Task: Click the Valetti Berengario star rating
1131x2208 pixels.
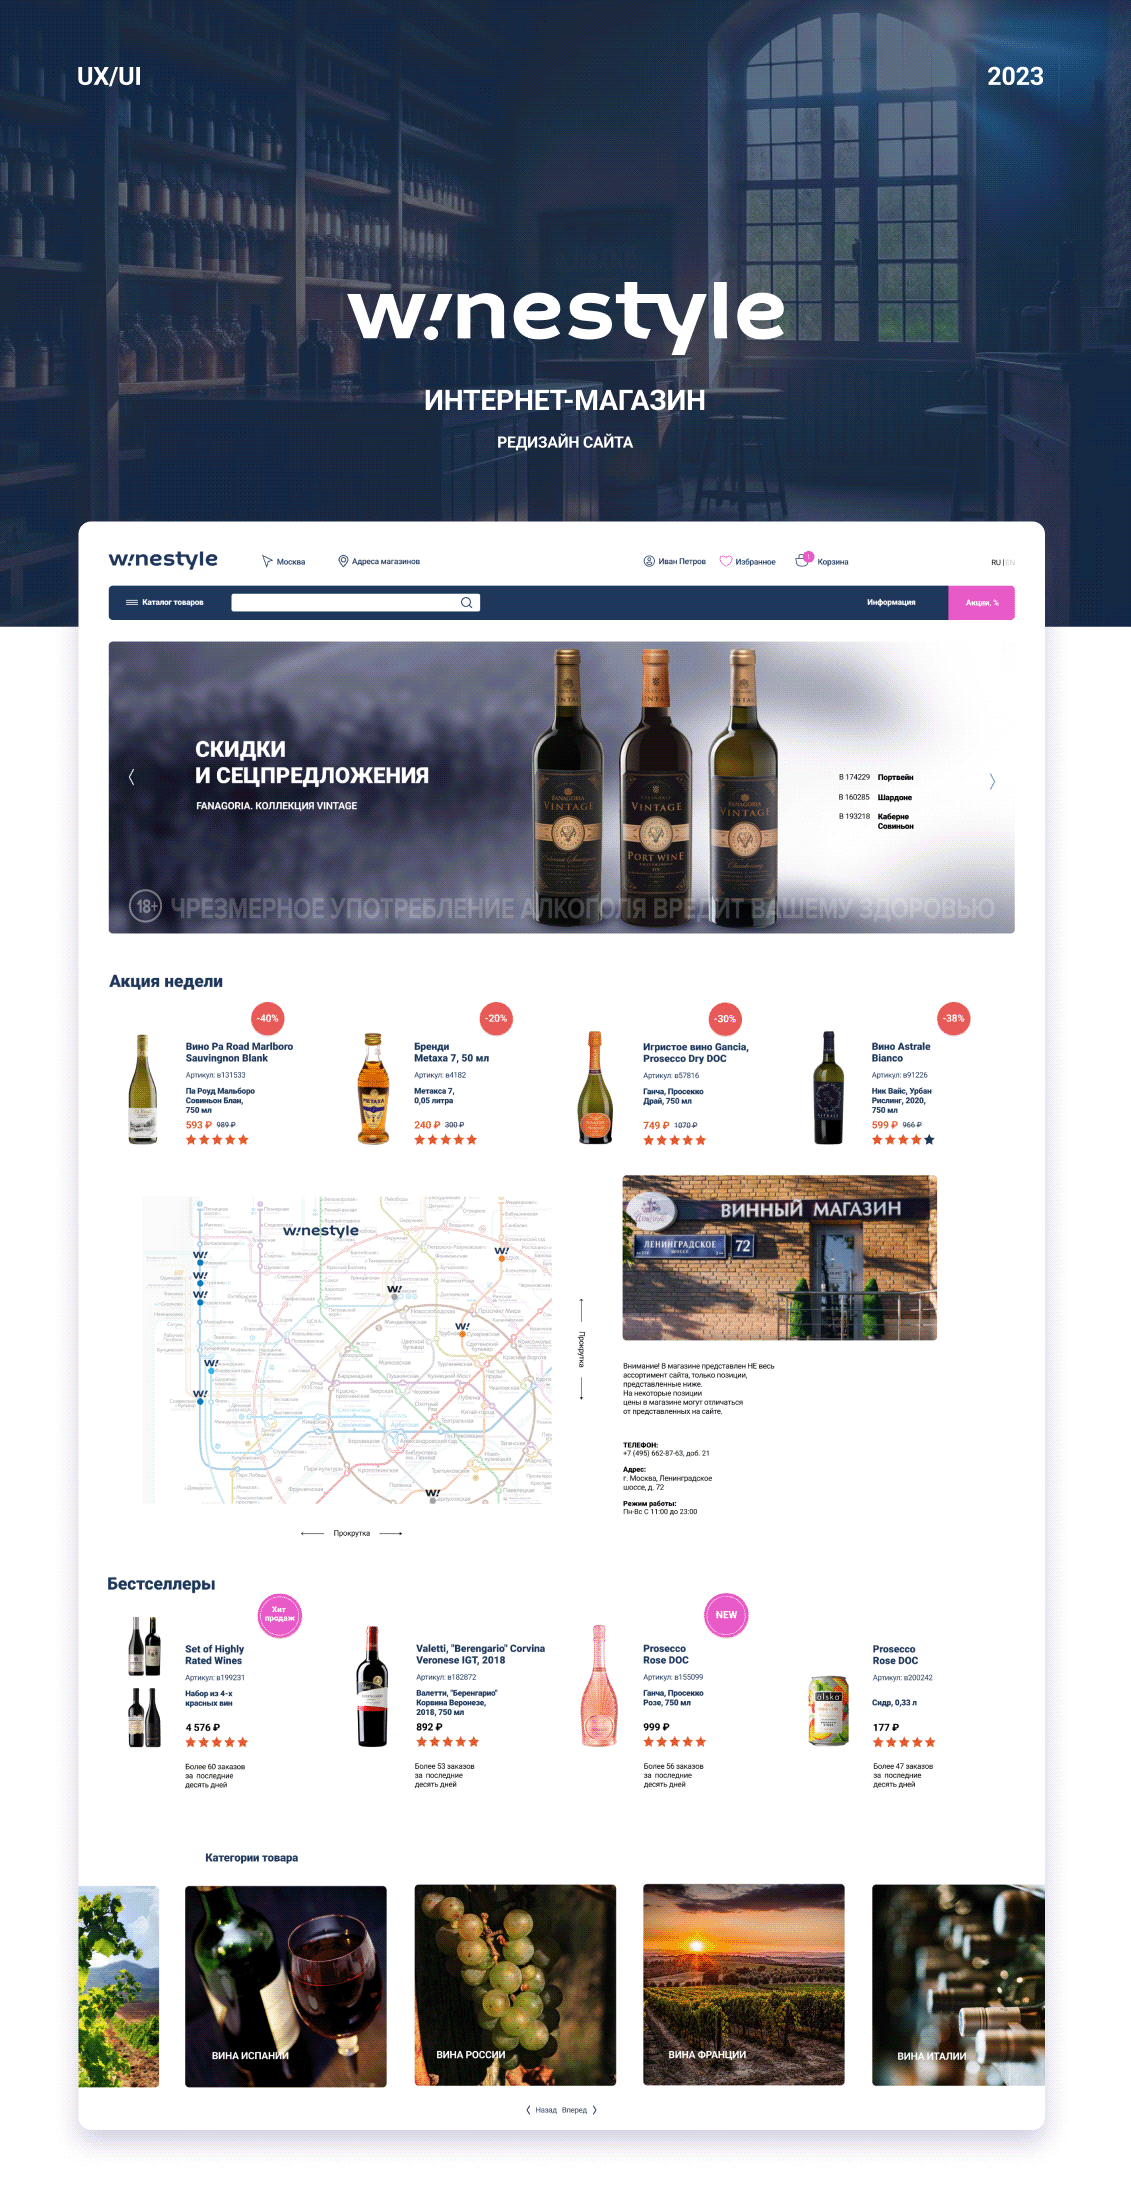Action: click(x=447, y=1742)
